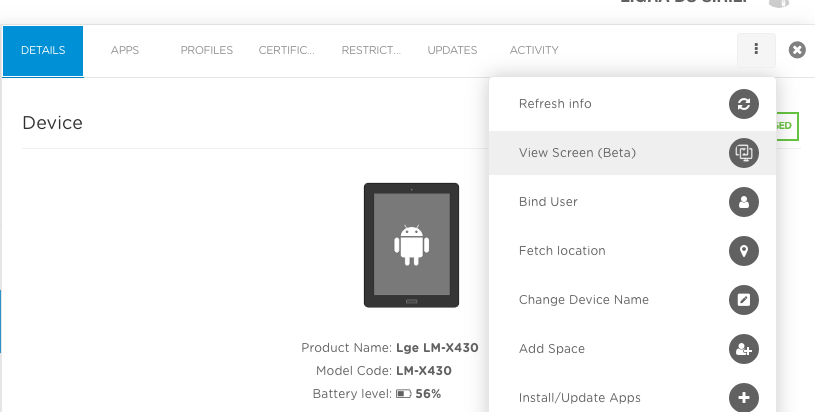Choose Install/Update Apps menu entry
The image size is (815, 412).
click(x=633, y=397)
